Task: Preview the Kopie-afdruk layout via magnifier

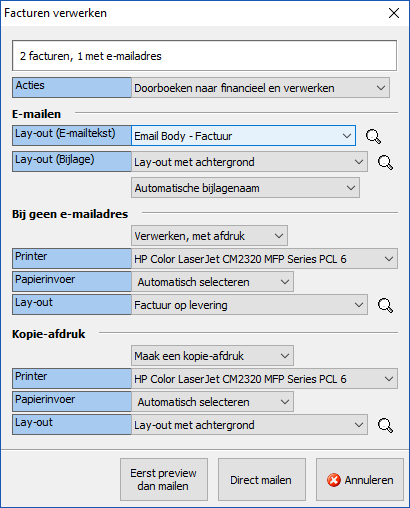Action: (385, 425)
